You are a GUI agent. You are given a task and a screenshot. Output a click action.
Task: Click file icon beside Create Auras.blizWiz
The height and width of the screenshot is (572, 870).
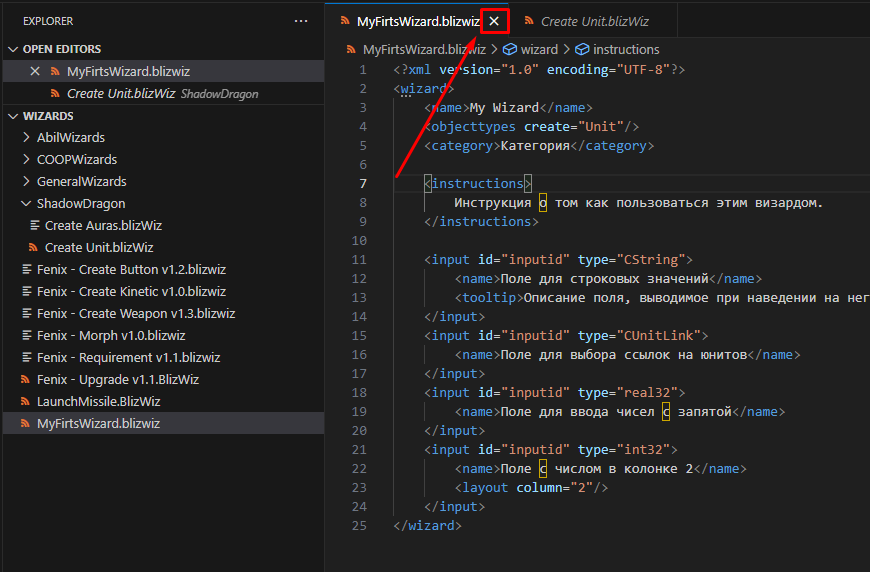tap(33, 225)
